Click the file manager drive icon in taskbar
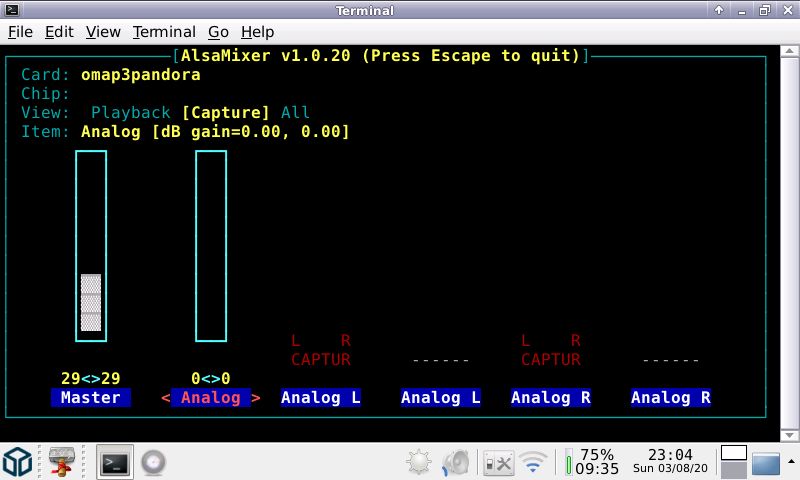 pos(65,462)
